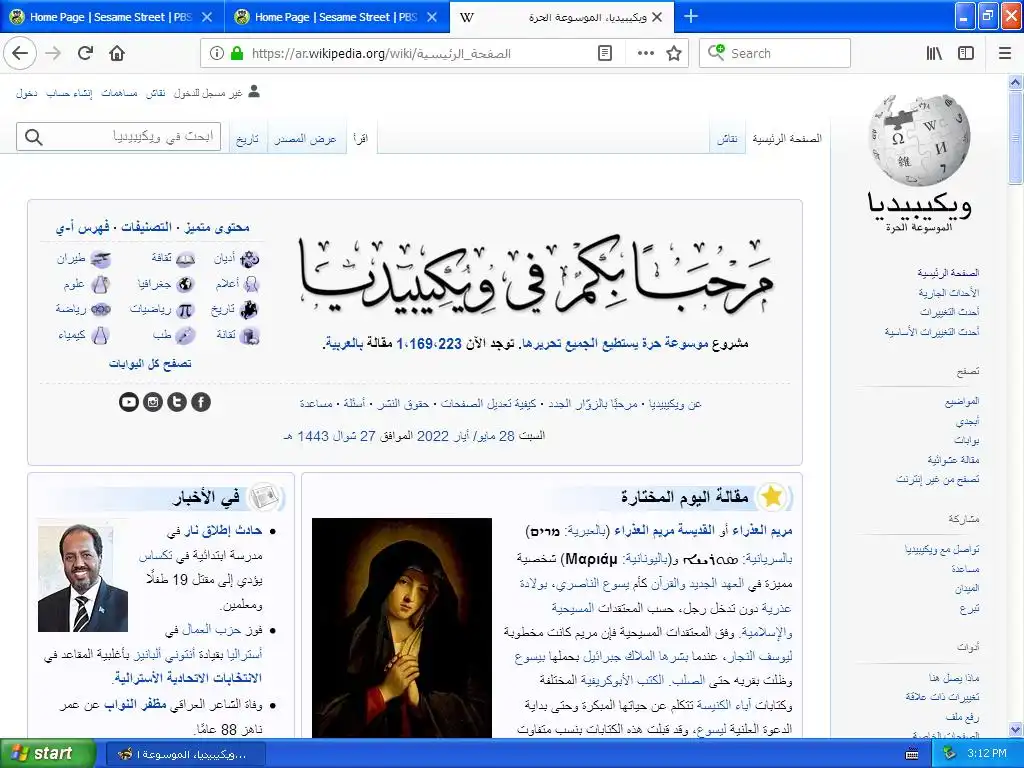Open the browser home page icon
1024x768 pixels.
[117, 53]
